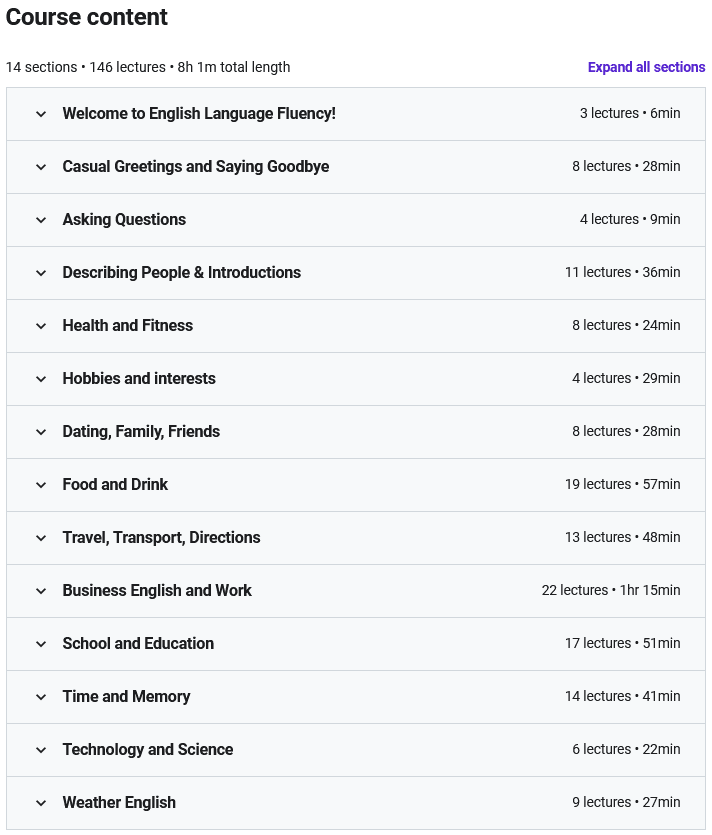
Task: Expand the School and Education section
Action: pyautogui.click(x=356, y=644)
